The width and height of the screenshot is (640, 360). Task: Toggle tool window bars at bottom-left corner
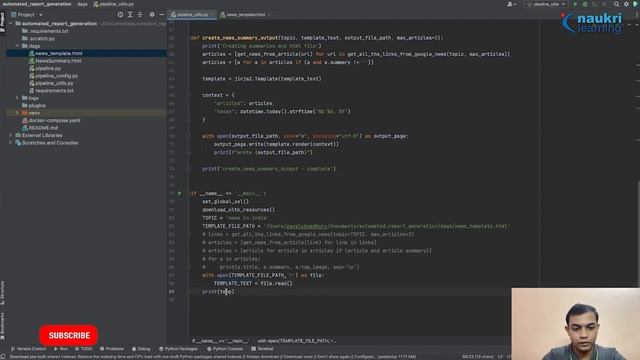3,357
